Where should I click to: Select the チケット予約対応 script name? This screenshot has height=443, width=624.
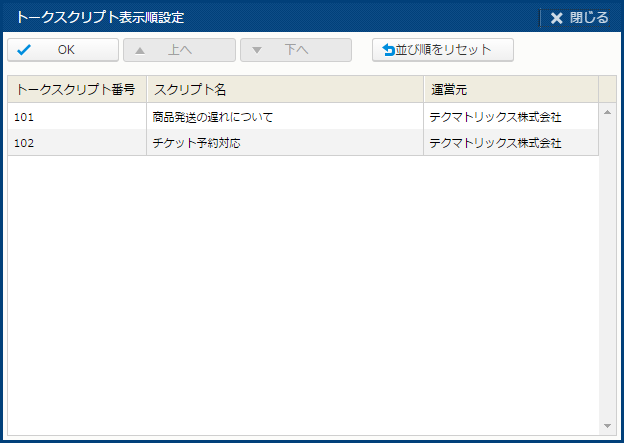tap(197, 143)
